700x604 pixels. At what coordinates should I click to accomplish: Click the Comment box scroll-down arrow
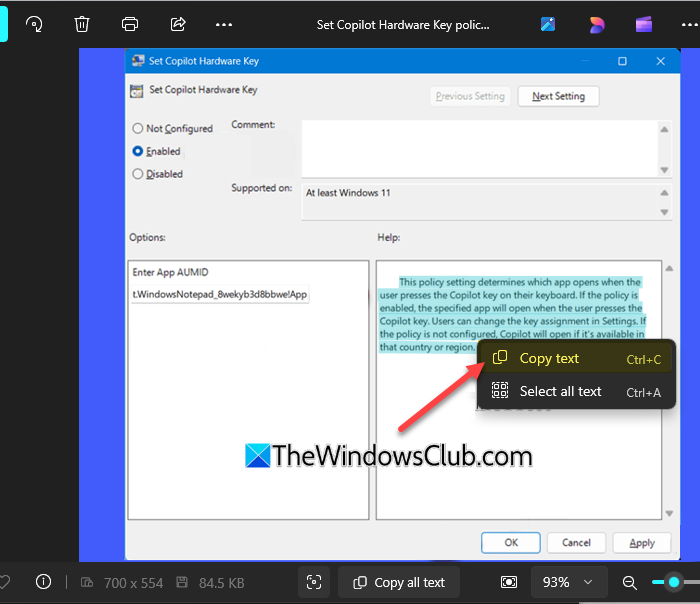[664, 170]
